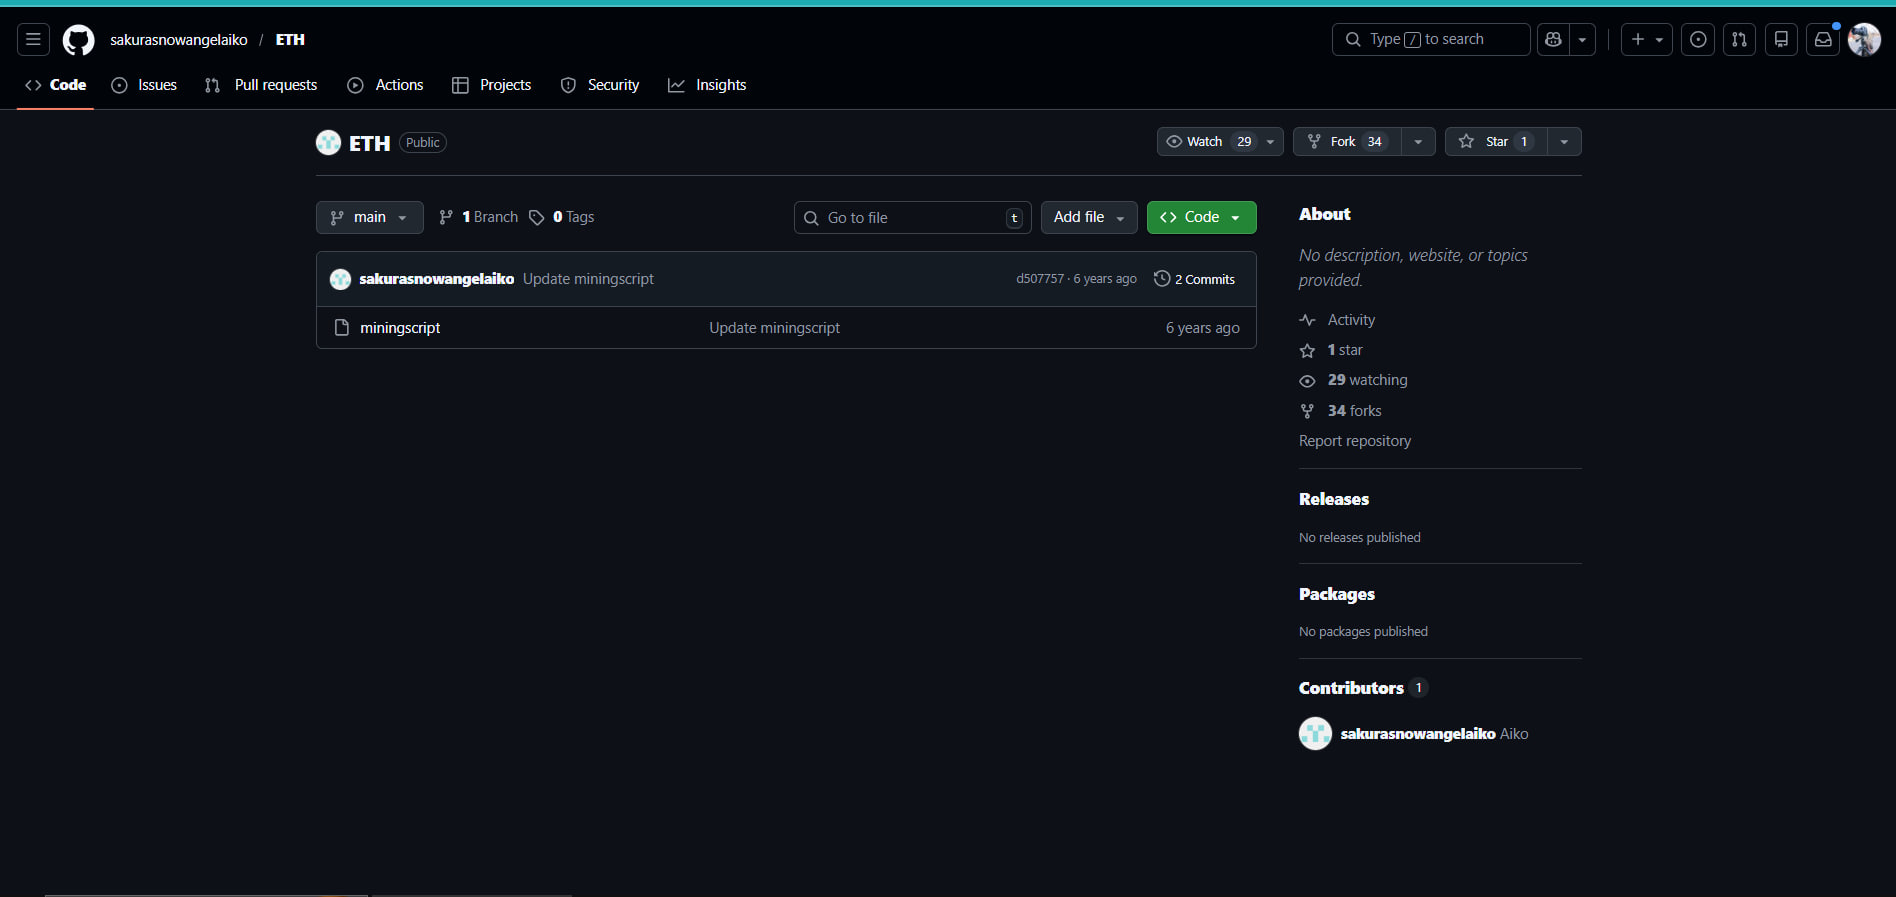Switch to the Security tab

pyautogui.click(x=600, y=85)
